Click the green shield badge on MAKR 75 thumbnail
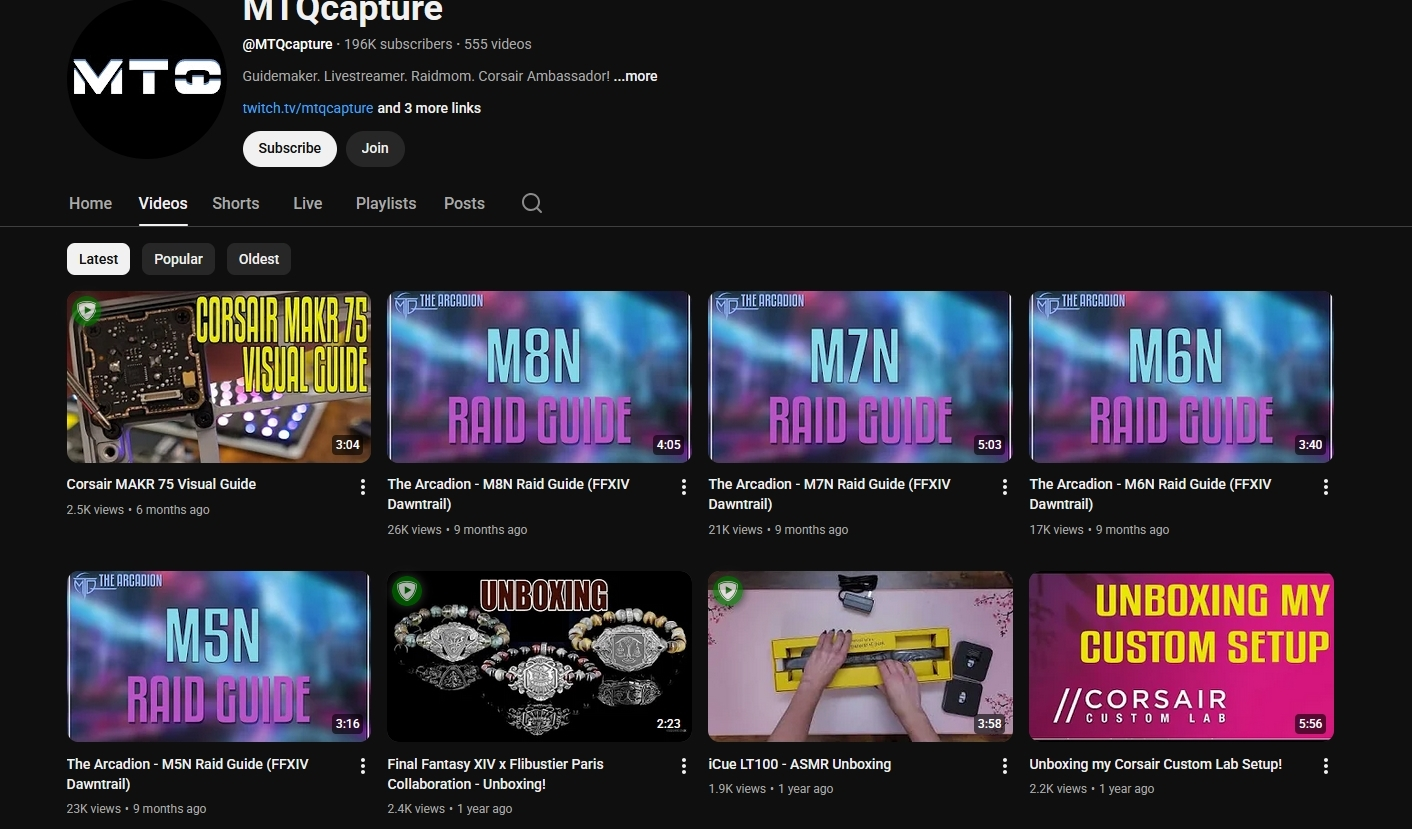Viewport: 1412px width, 829px height. pos(87,311)
